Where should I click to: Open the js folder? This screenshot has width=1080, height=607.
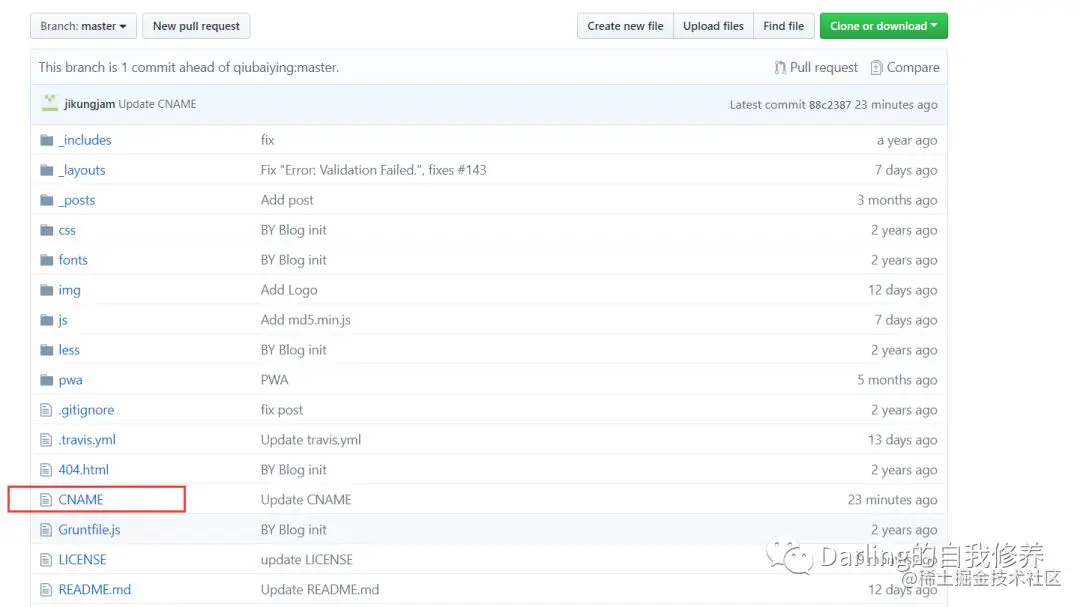(63, 320)
